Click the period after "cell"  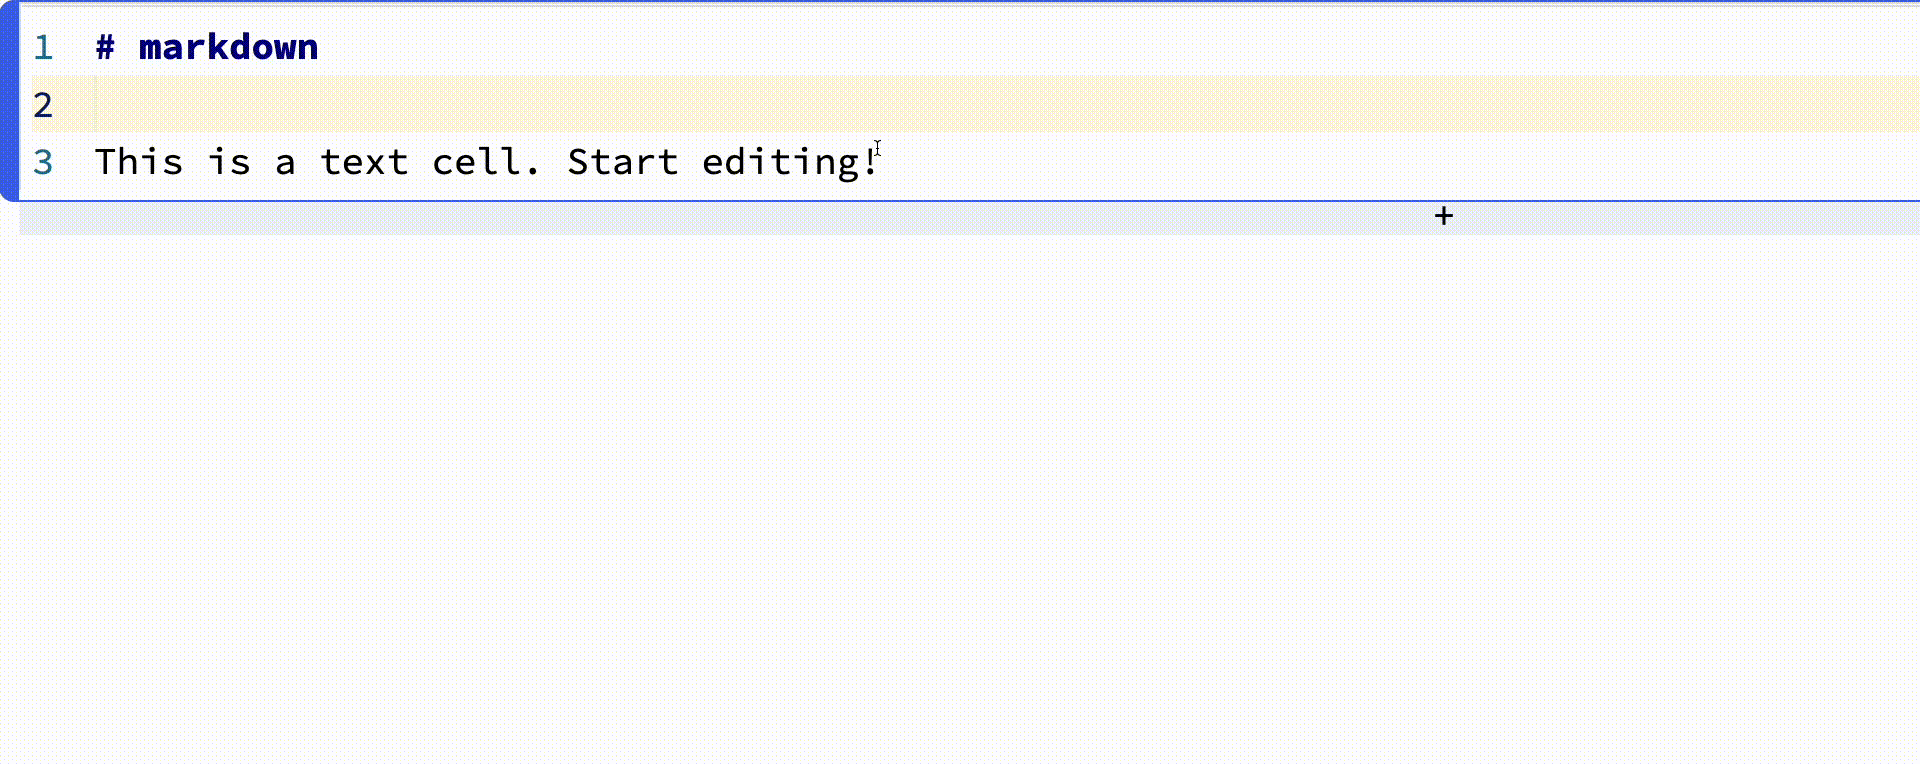click(x=531, y=162)
